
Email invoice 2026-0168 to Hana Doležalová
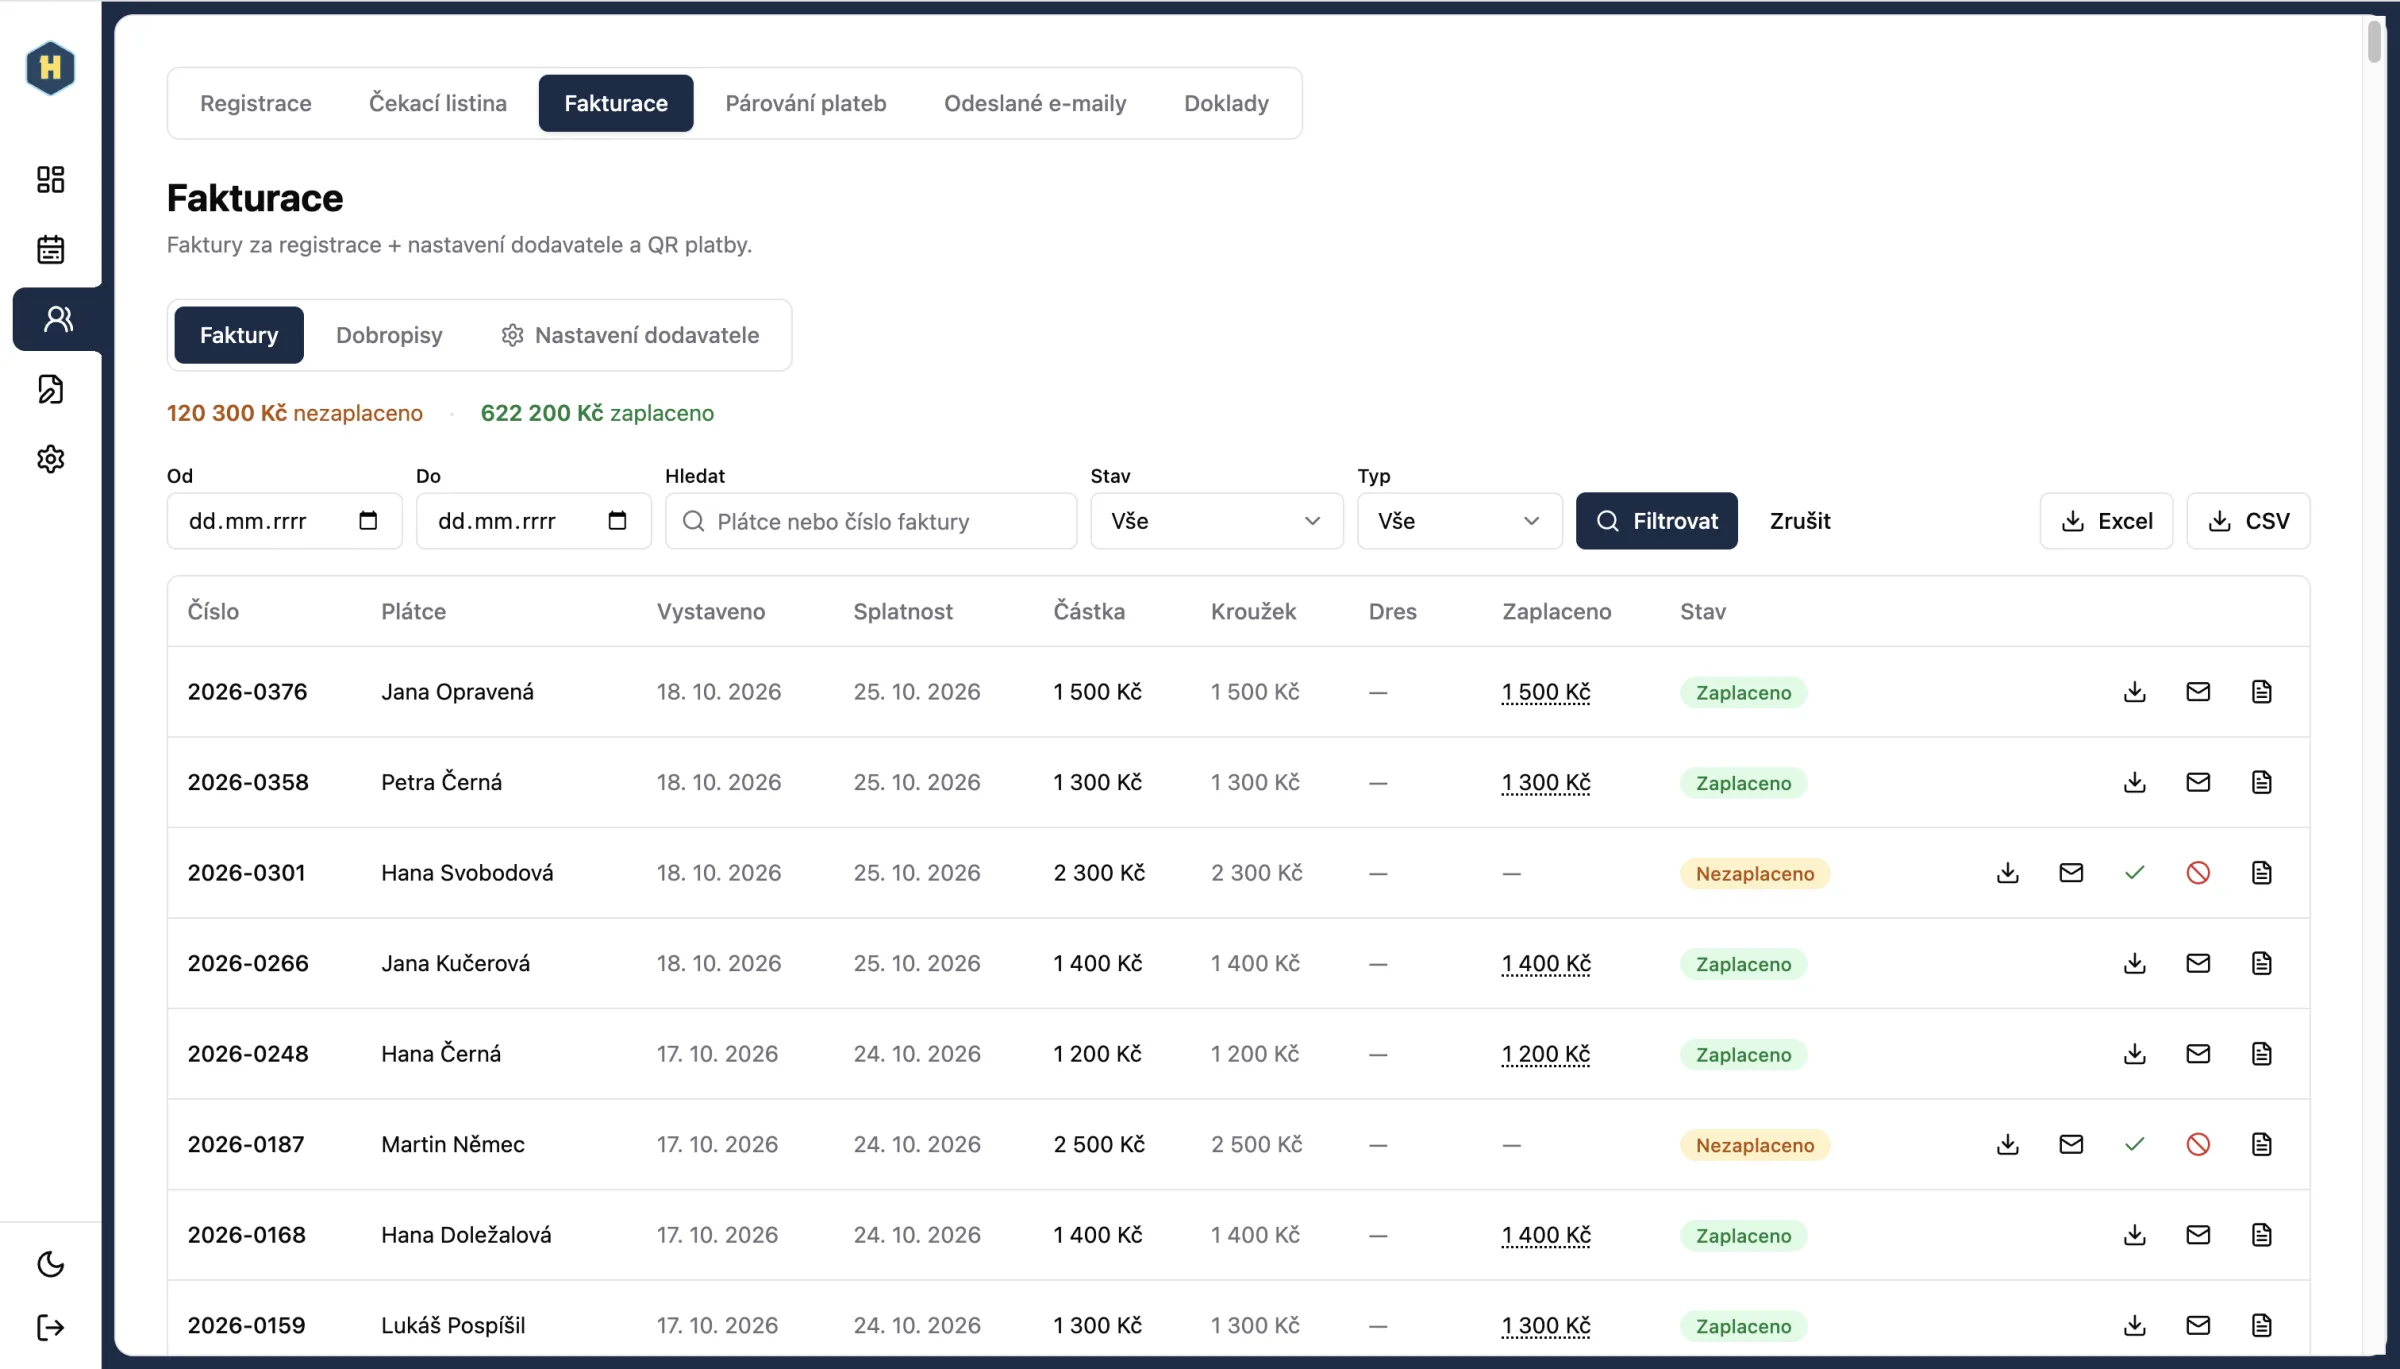point(2198,1235)
